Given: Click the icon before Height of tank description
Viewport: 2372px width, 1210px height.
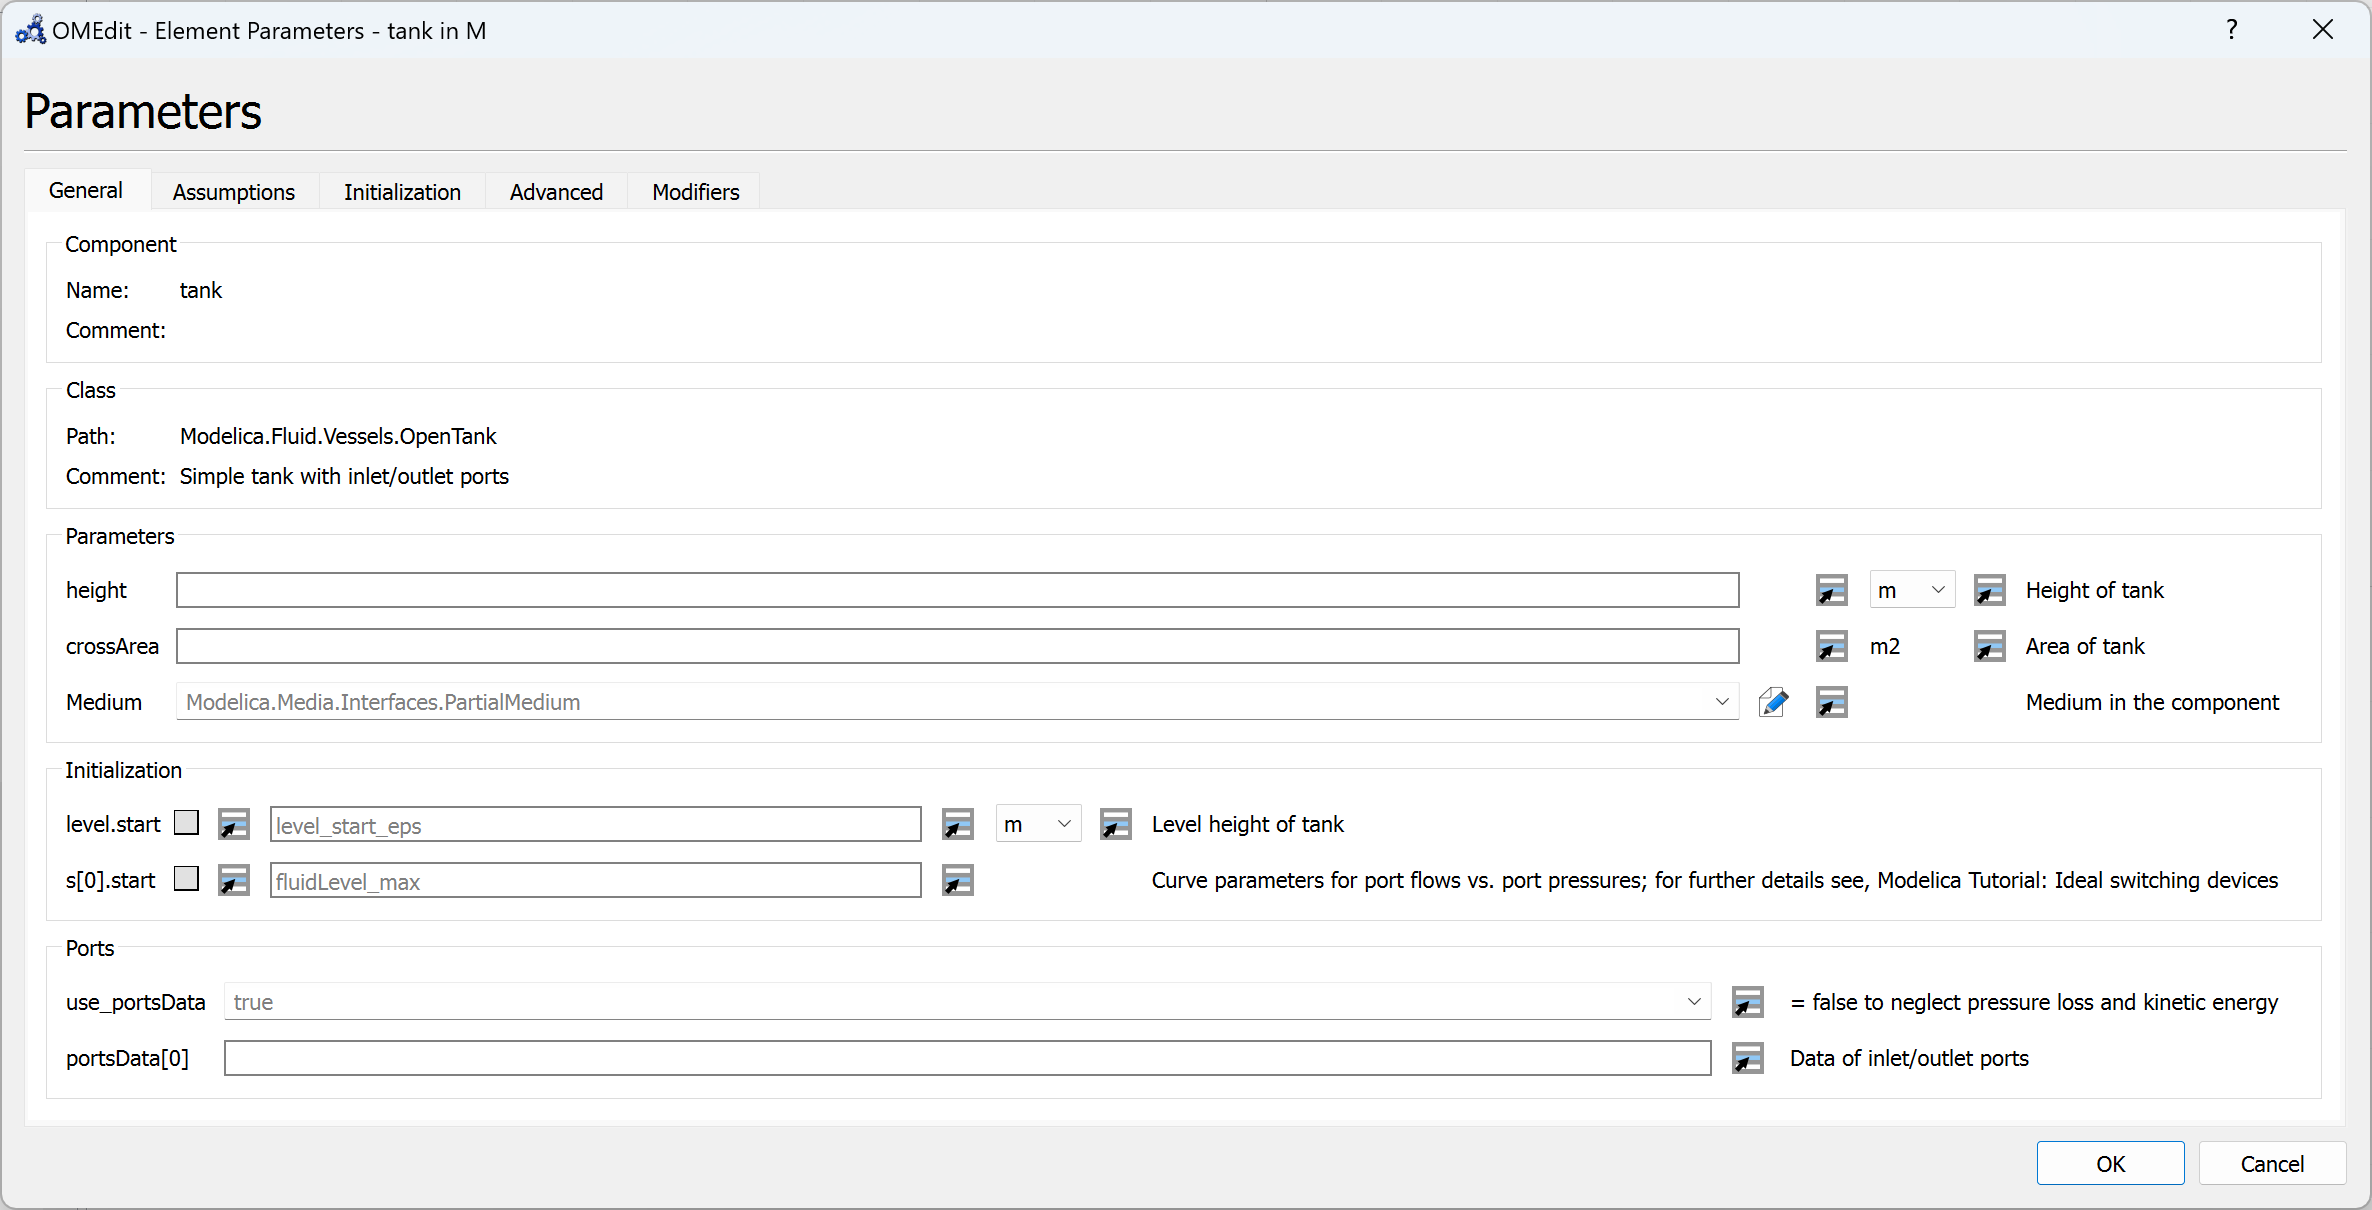Looking at the screenshot, I should tap(1989, 590).
